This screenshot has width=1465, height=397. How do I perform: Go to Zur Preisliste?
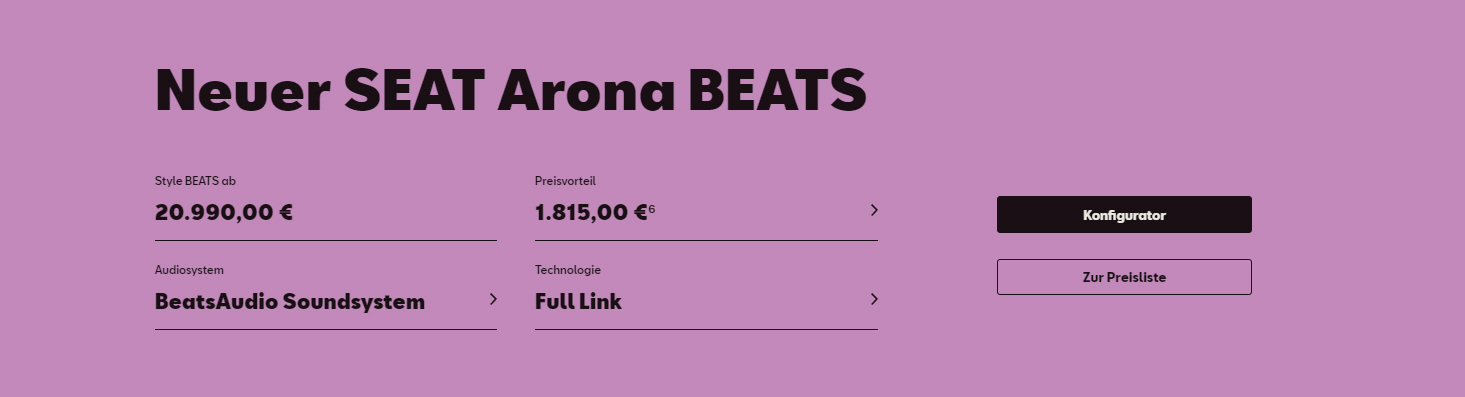(1124, 277)
